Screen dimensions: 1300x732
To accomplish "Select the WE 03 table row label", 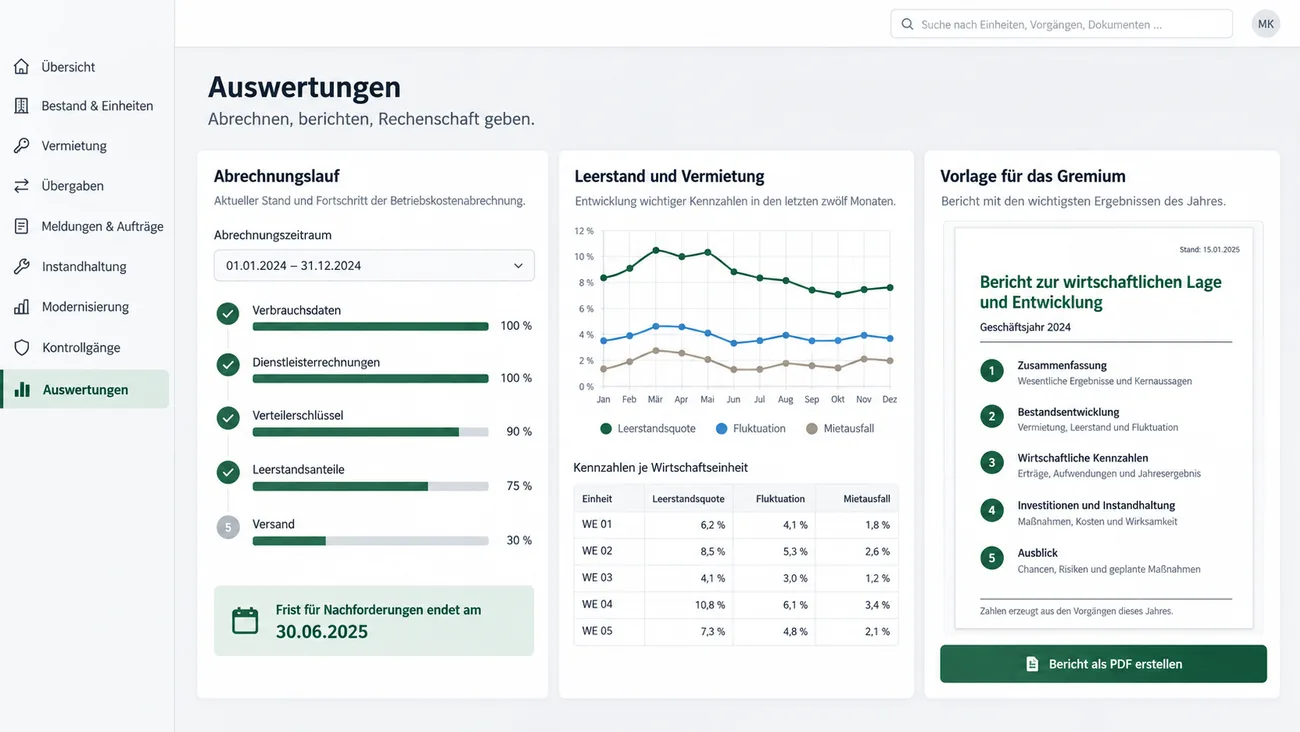I will coord(597,578).
